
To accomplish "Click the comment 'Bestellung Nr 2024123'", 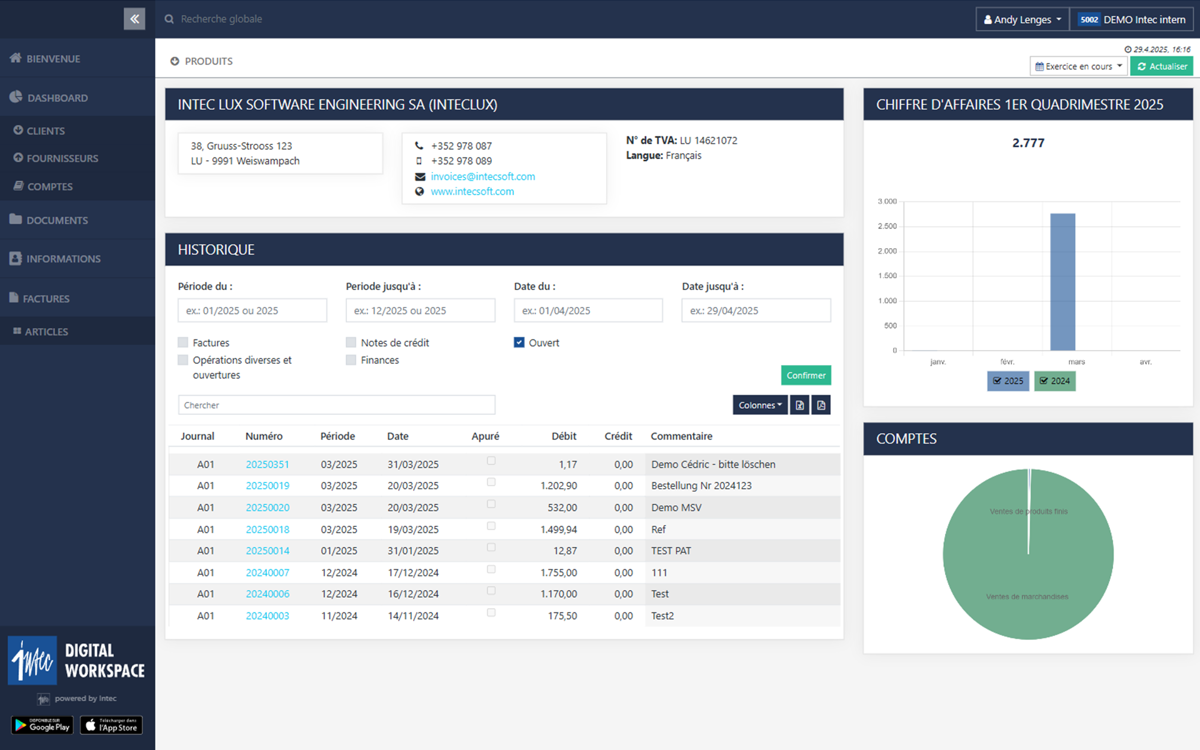I will [701, 486].
